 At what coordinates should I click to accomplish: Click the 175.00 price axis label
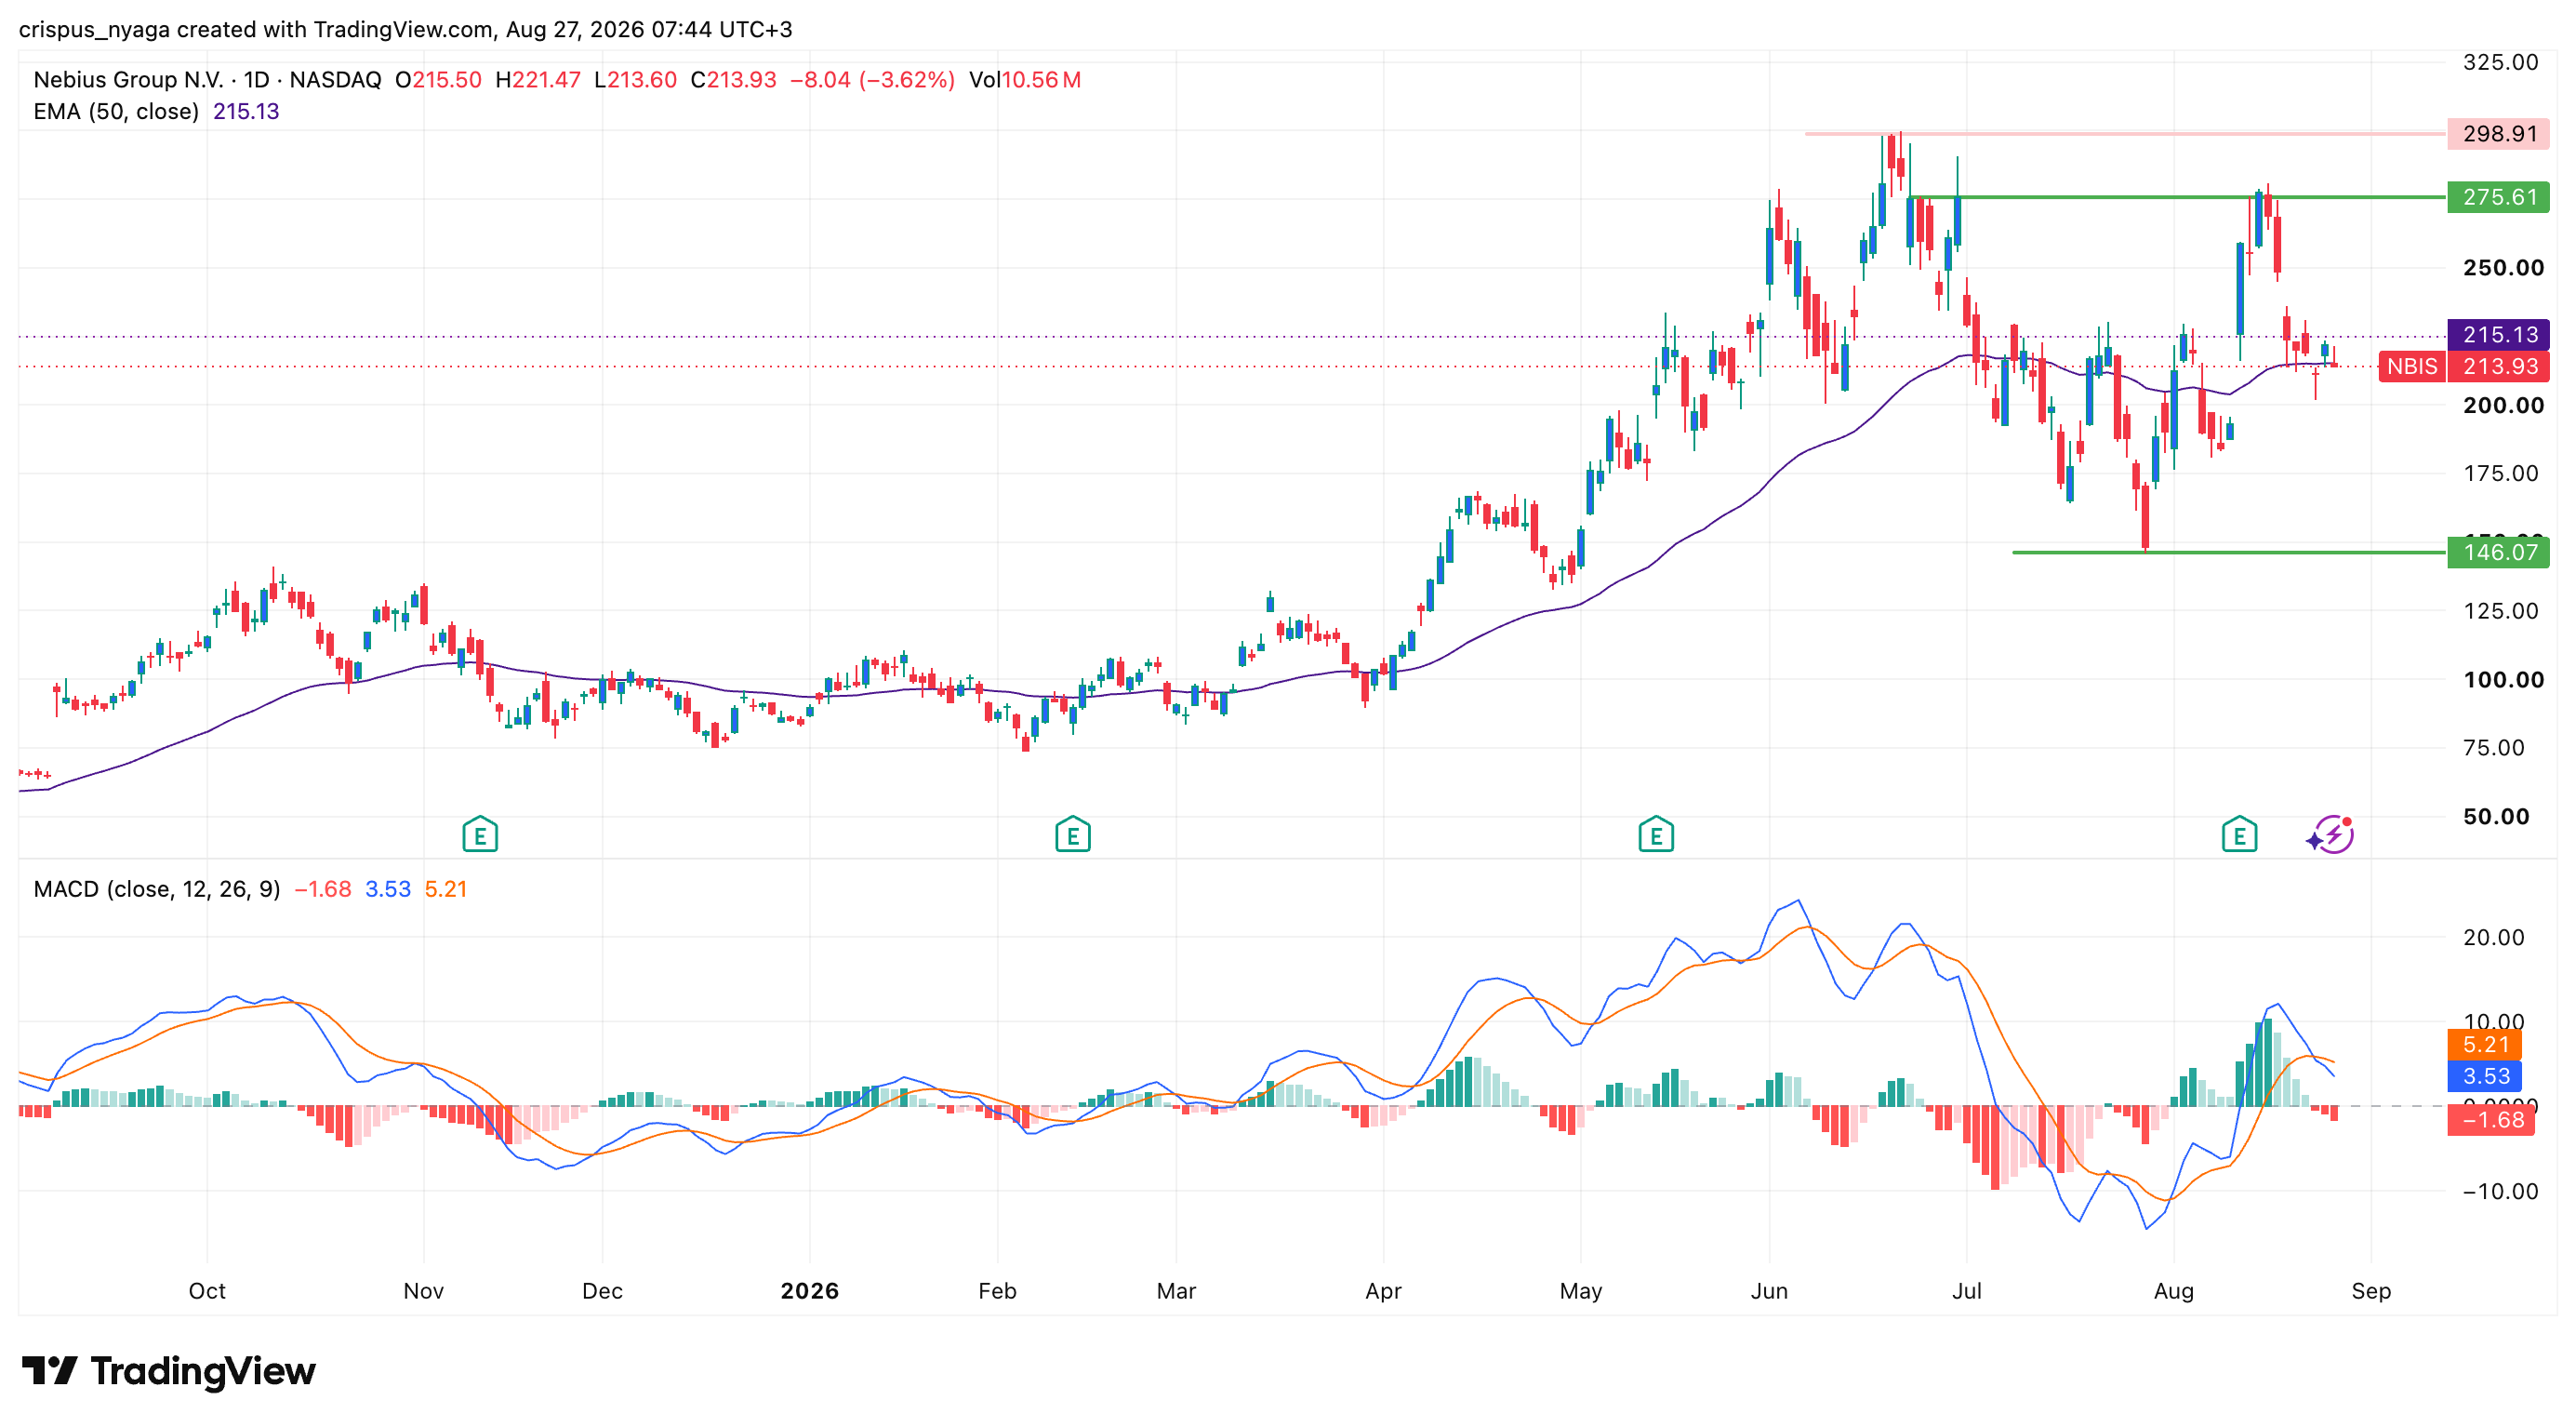[2500, 473]
